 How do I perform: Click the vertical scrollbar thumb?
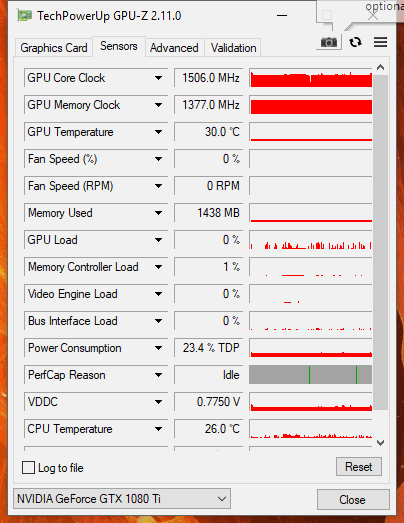click(x=380, y=242)
